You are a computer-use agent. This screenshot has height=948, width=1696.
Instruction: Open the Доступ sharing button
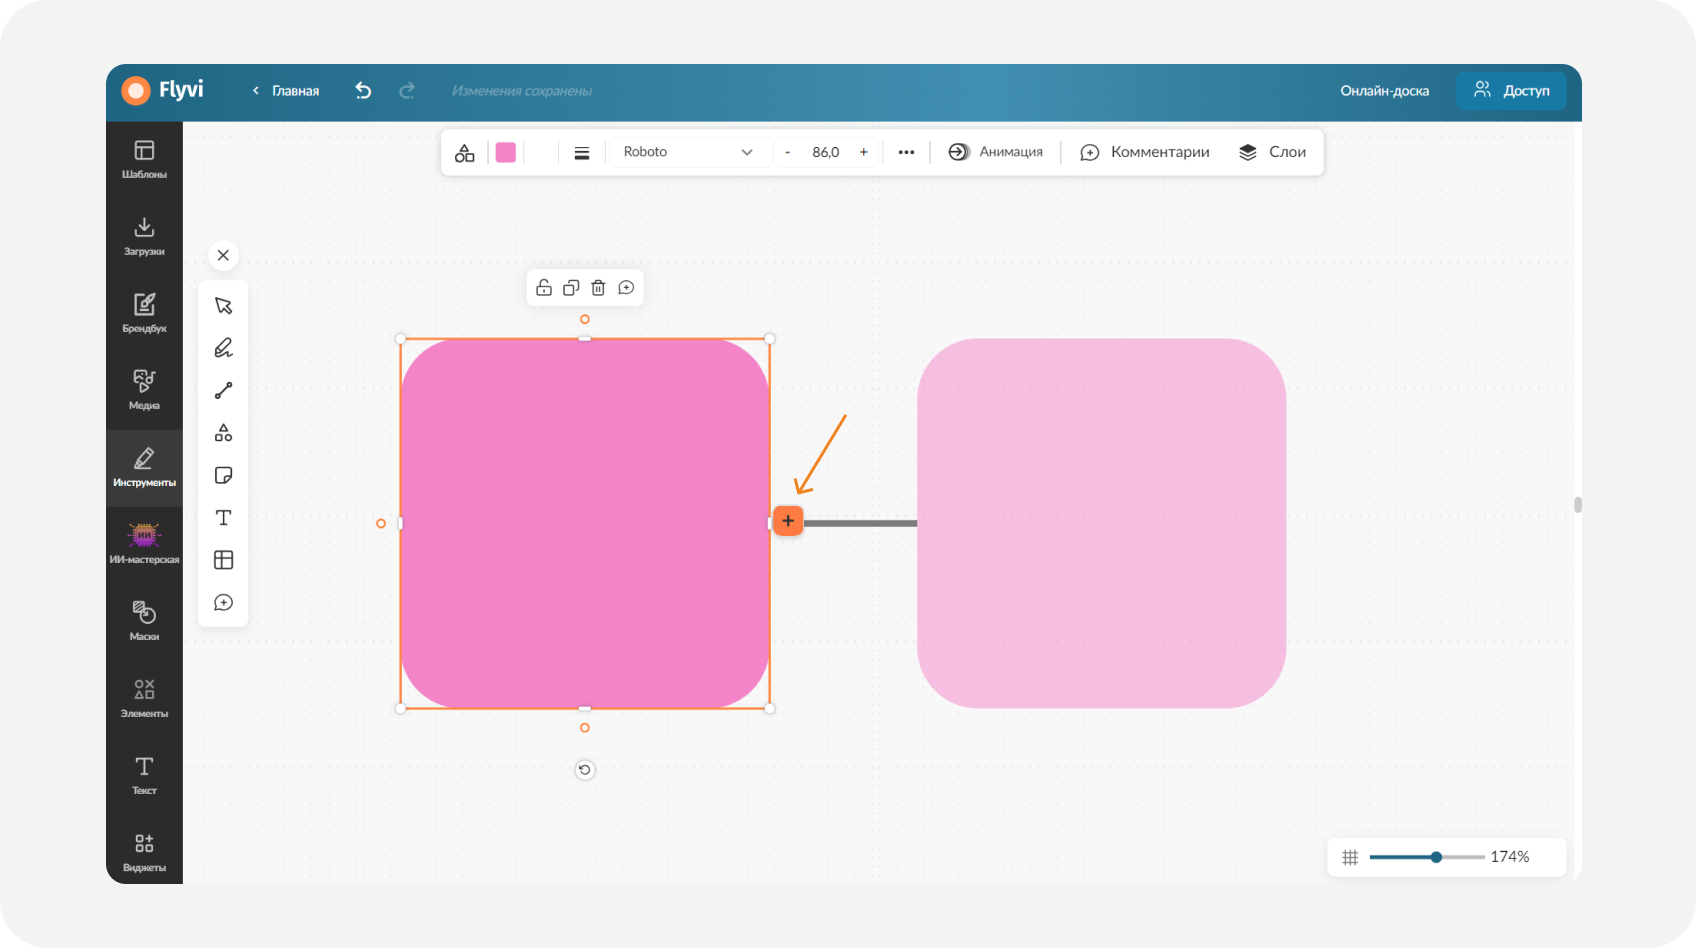1511,91
